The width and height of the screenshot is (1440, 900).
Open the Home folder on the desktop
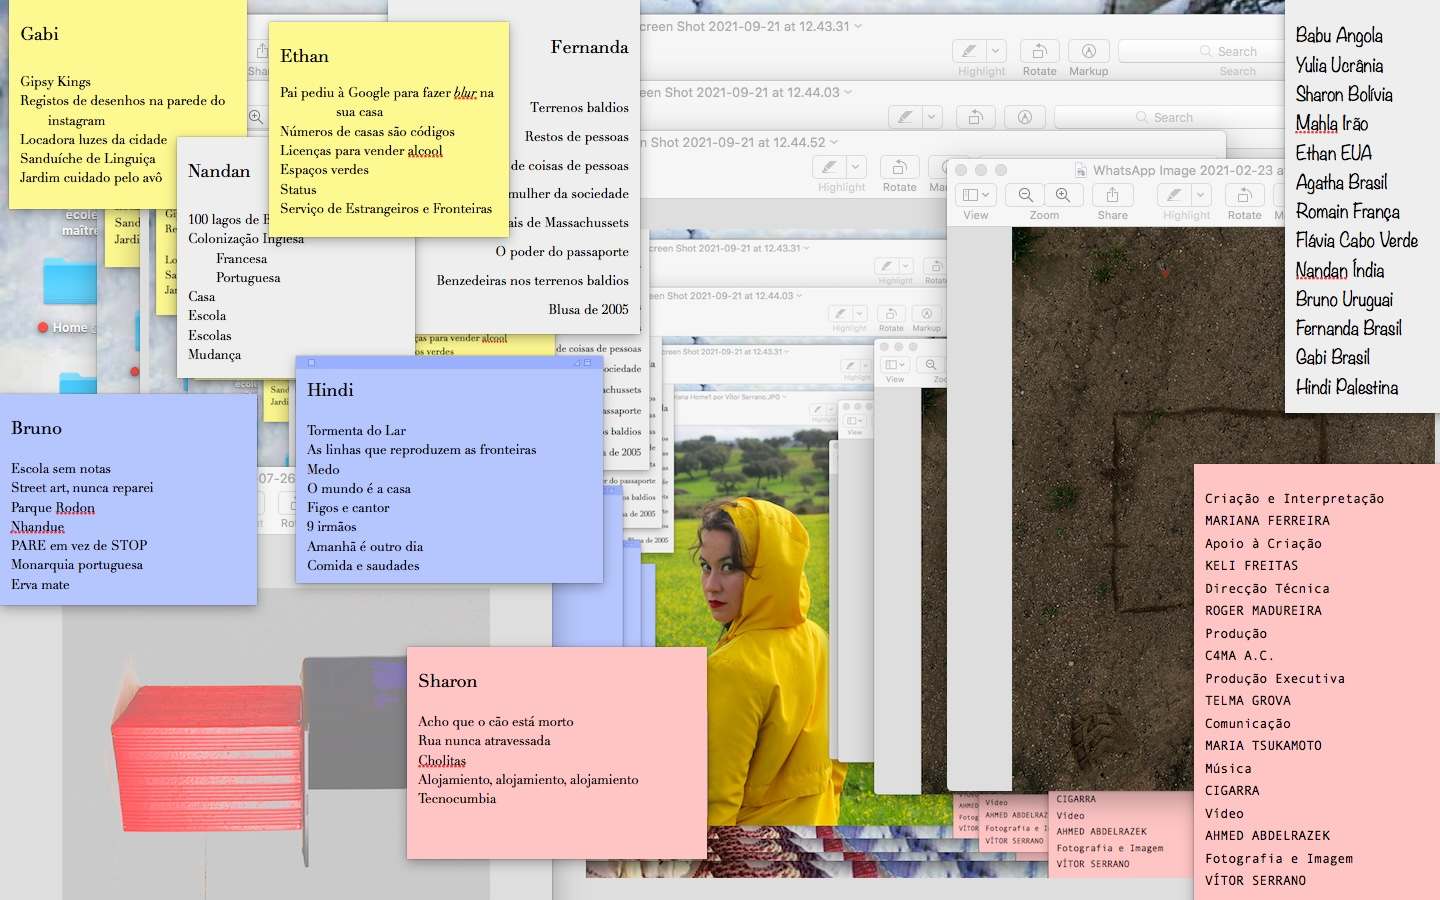70,290
